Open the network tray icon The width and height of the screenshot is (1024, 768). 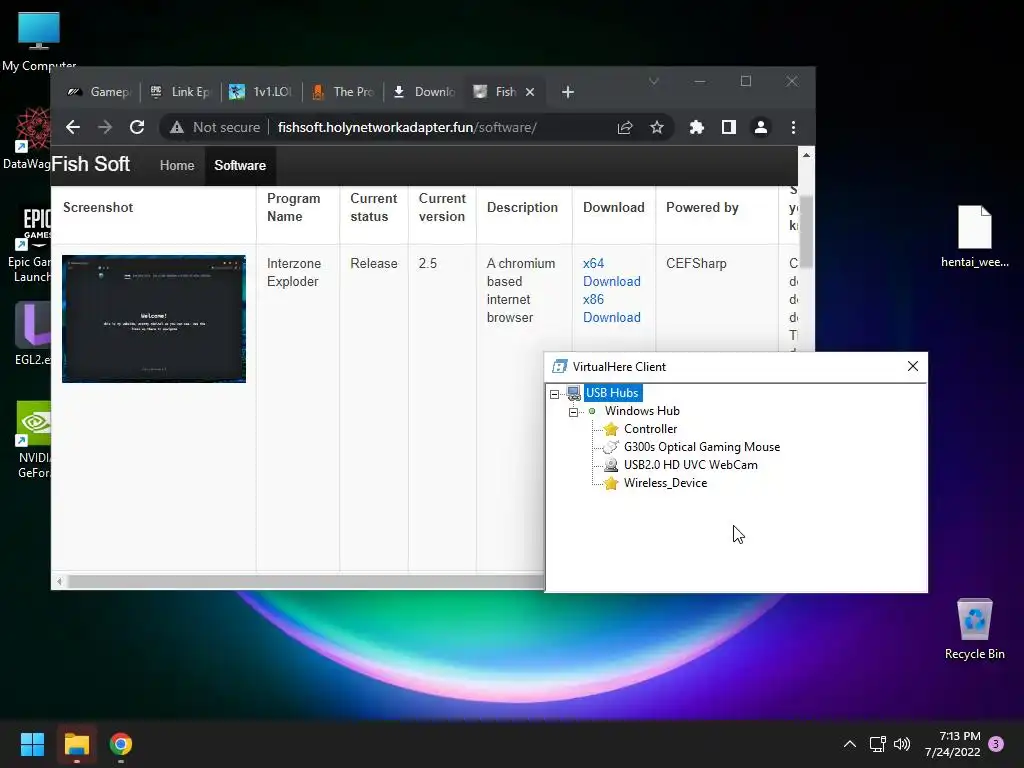point(877,744)
